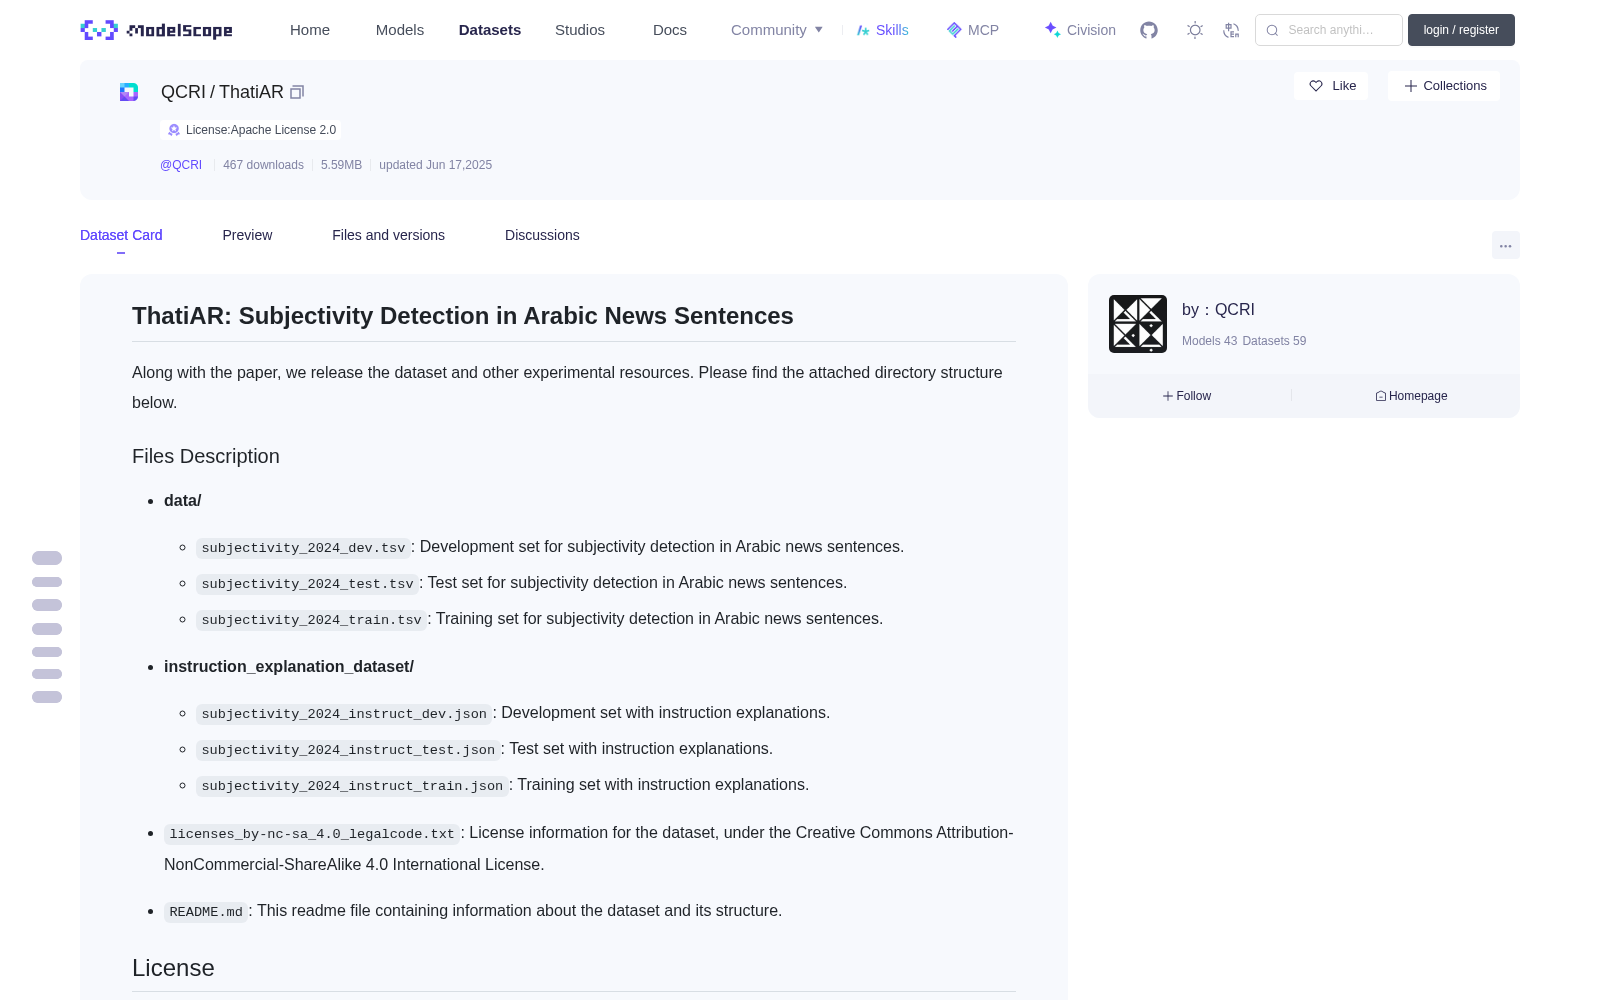Open the ModelScope logo homepage
Screen dimensions: 1600x1000
pyautogui.click(x=157, y=30)
